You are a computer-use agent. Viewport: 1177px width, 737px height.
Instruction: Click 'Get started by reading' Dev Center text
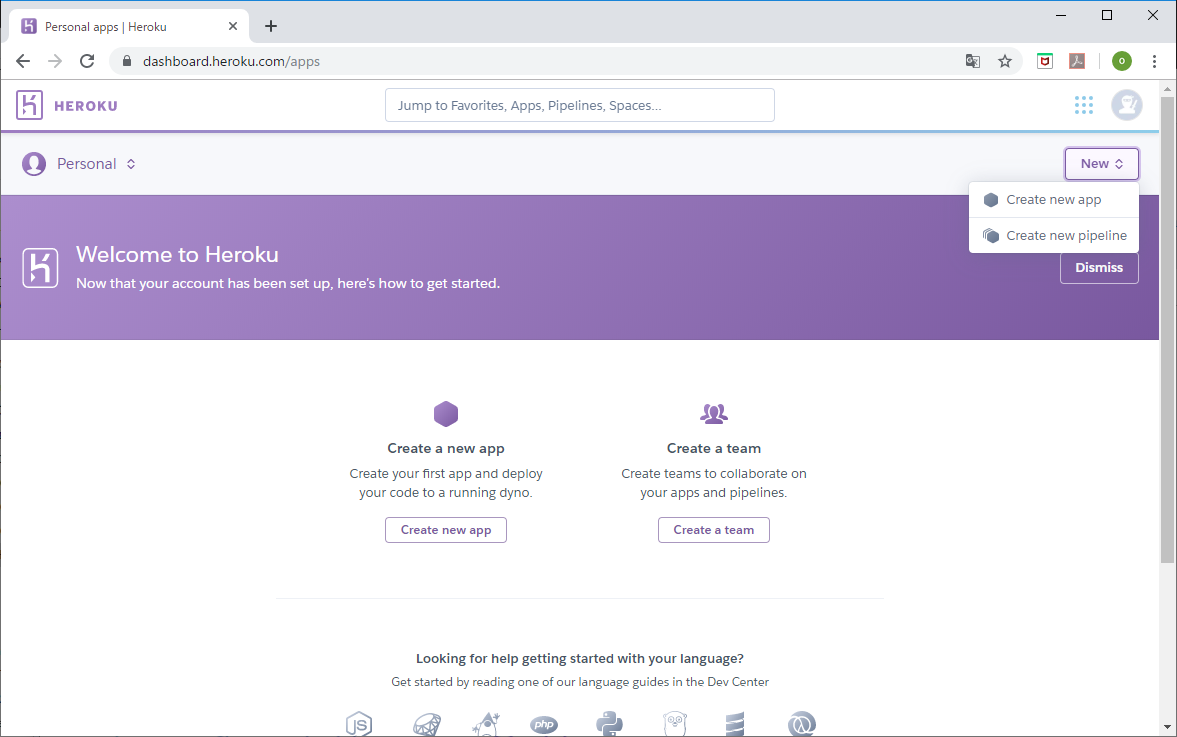click(579, 681)
